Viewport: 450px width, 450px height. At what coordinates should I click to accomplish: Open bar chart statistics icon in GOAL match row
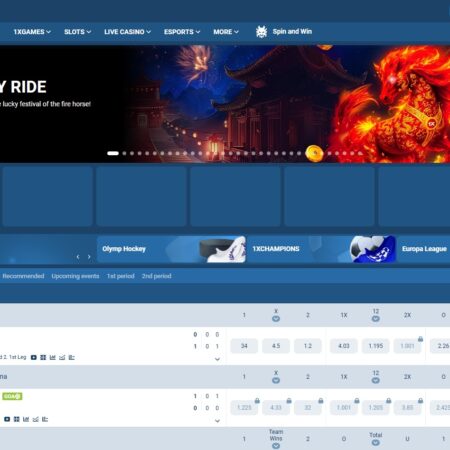pos(26,419)
